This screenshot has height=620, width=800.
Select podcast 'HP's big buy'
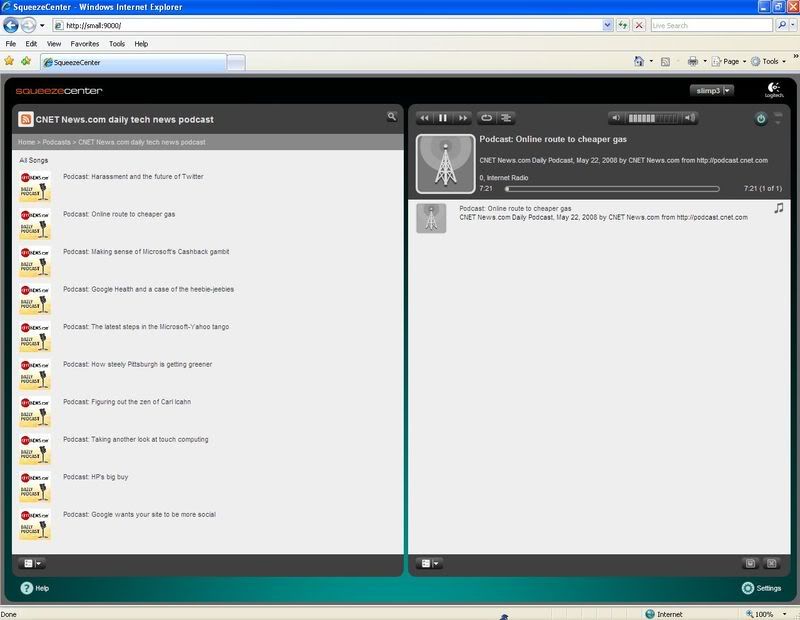pyautogui.click(x=95, y=477)
